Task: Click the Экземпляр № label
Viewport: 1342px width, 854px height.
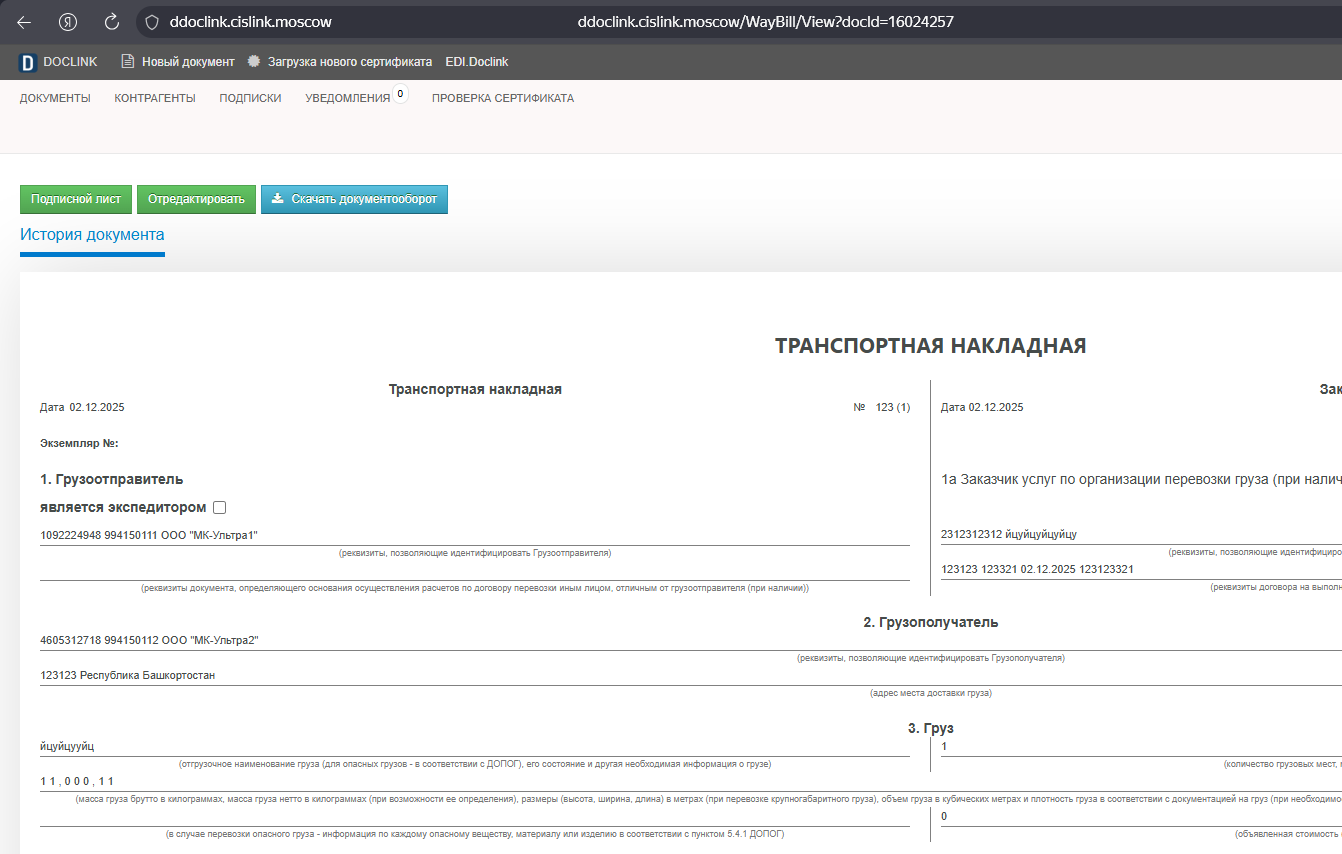Action: (80, 443)
